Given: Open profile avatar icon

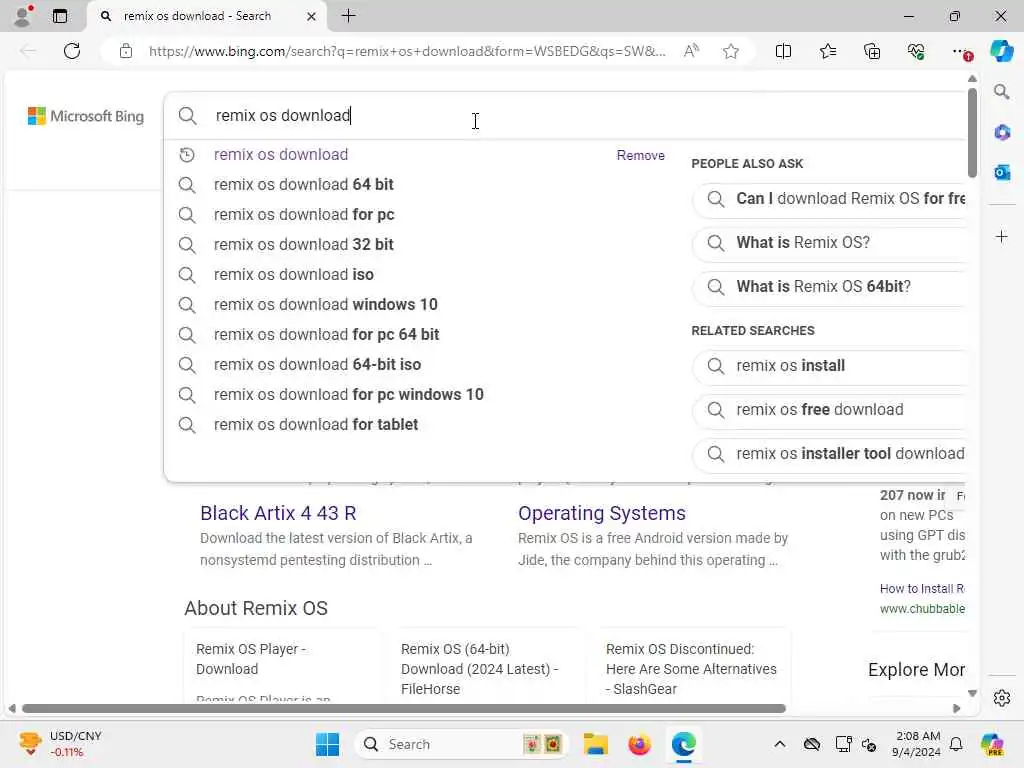Looking at the screenshot, I should click(x=22, y=16).
